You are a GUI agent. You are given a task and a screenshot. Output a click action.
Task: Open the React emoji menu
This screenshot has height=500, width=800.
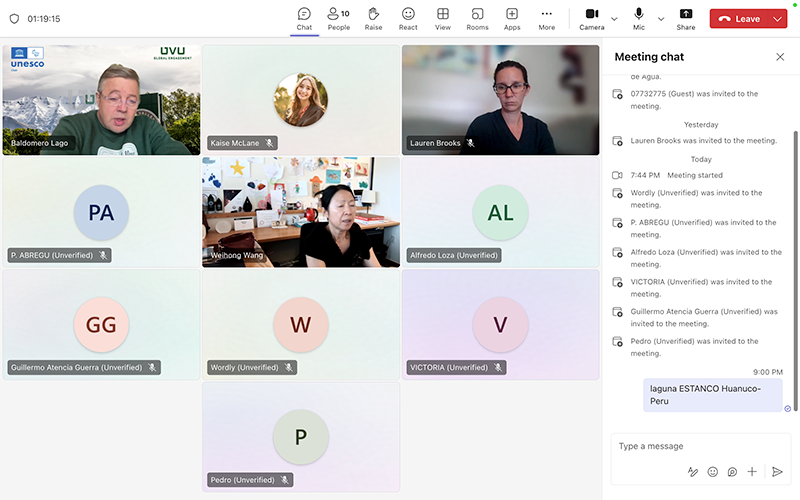(x=408, y=18)
